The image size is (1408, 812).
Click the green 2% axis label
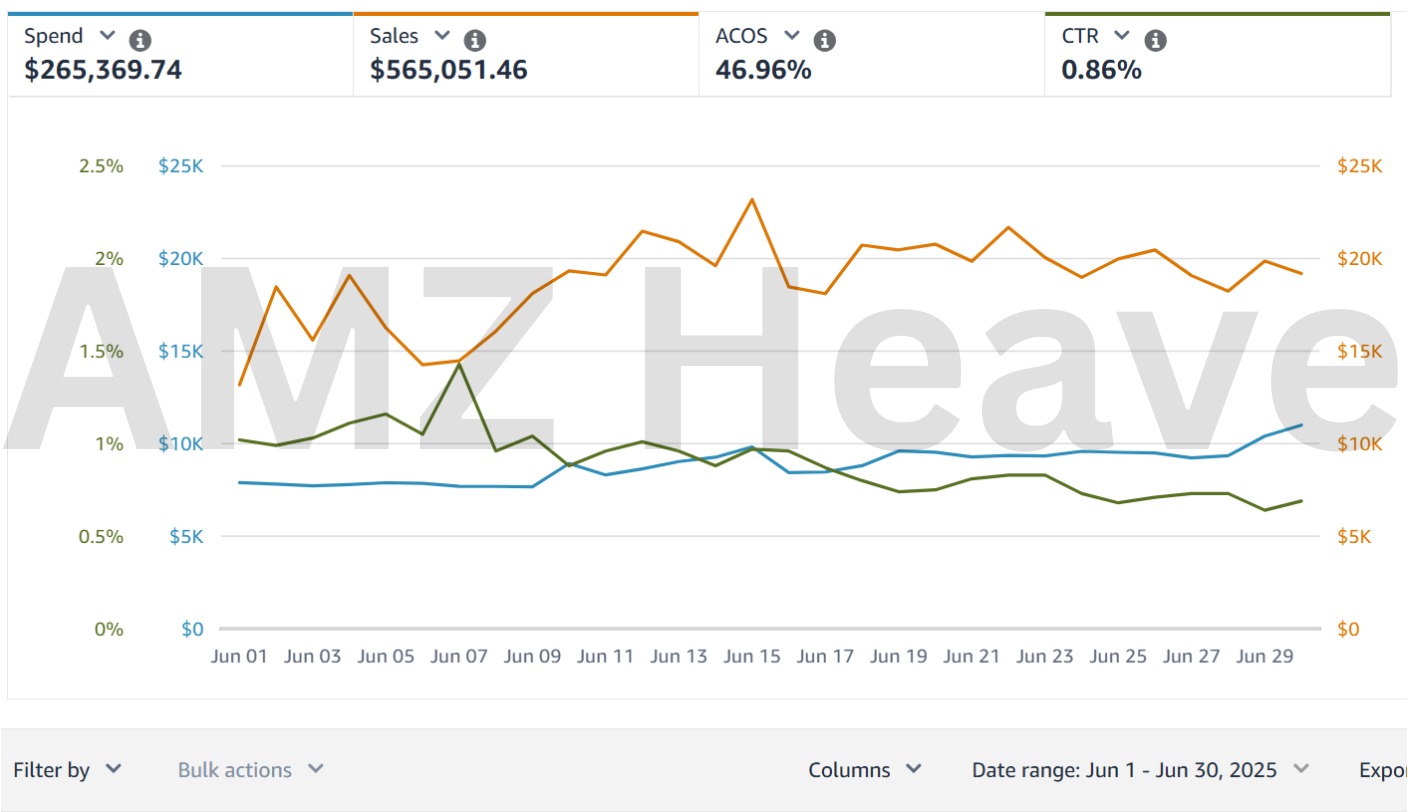(109, 259)
